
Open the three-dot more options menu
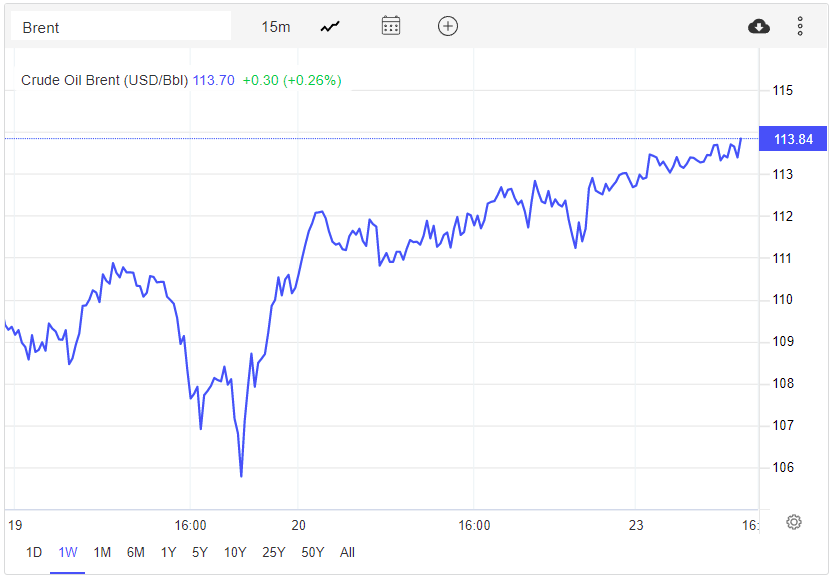coord(800,27)
